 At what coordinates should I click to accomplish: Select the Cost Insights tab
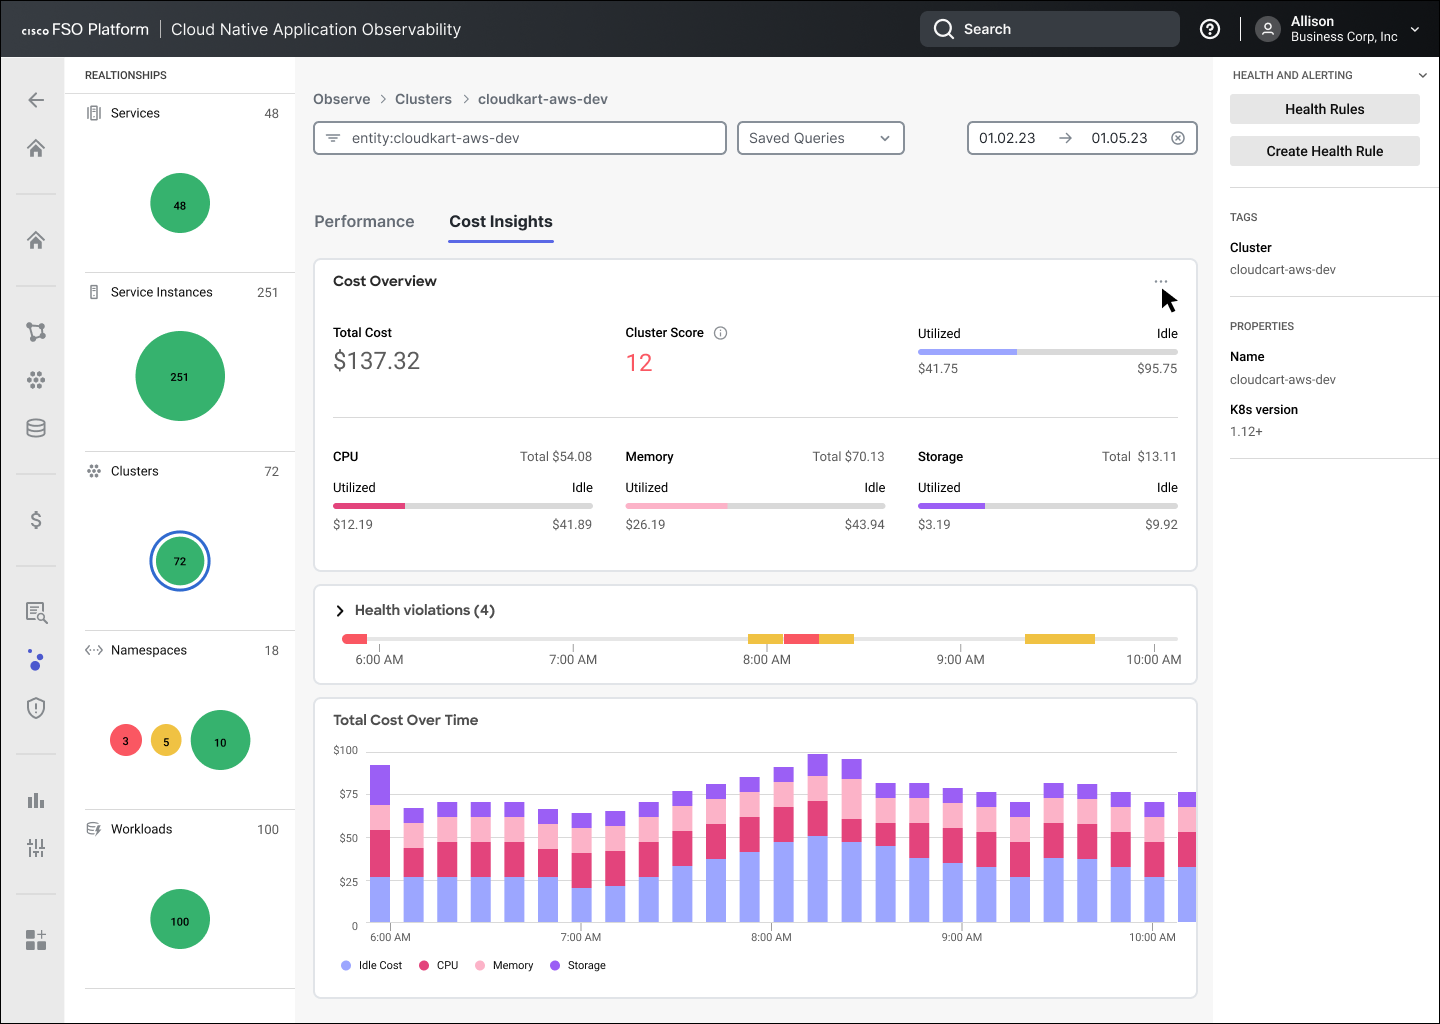(501, 221)
